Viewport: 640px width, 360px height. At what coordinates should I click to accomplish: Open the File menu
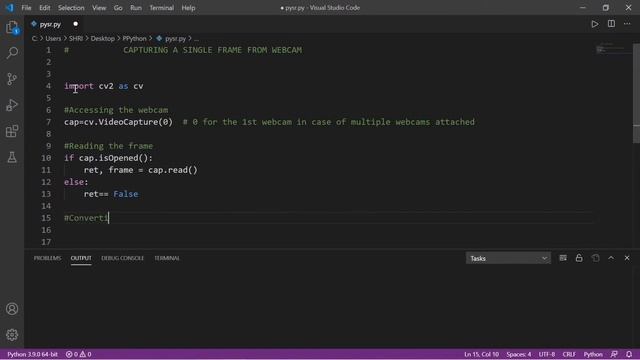(x=26, y=8)
